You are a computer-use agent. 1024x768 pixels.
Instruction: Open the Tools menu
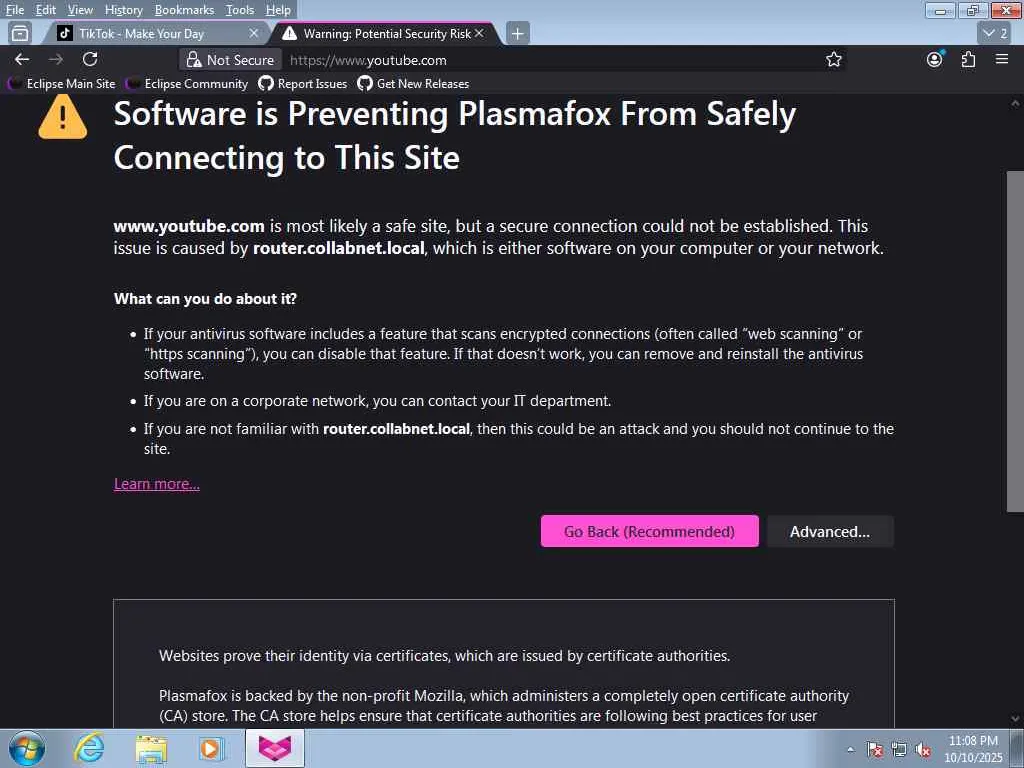click(x=240, y=10)
